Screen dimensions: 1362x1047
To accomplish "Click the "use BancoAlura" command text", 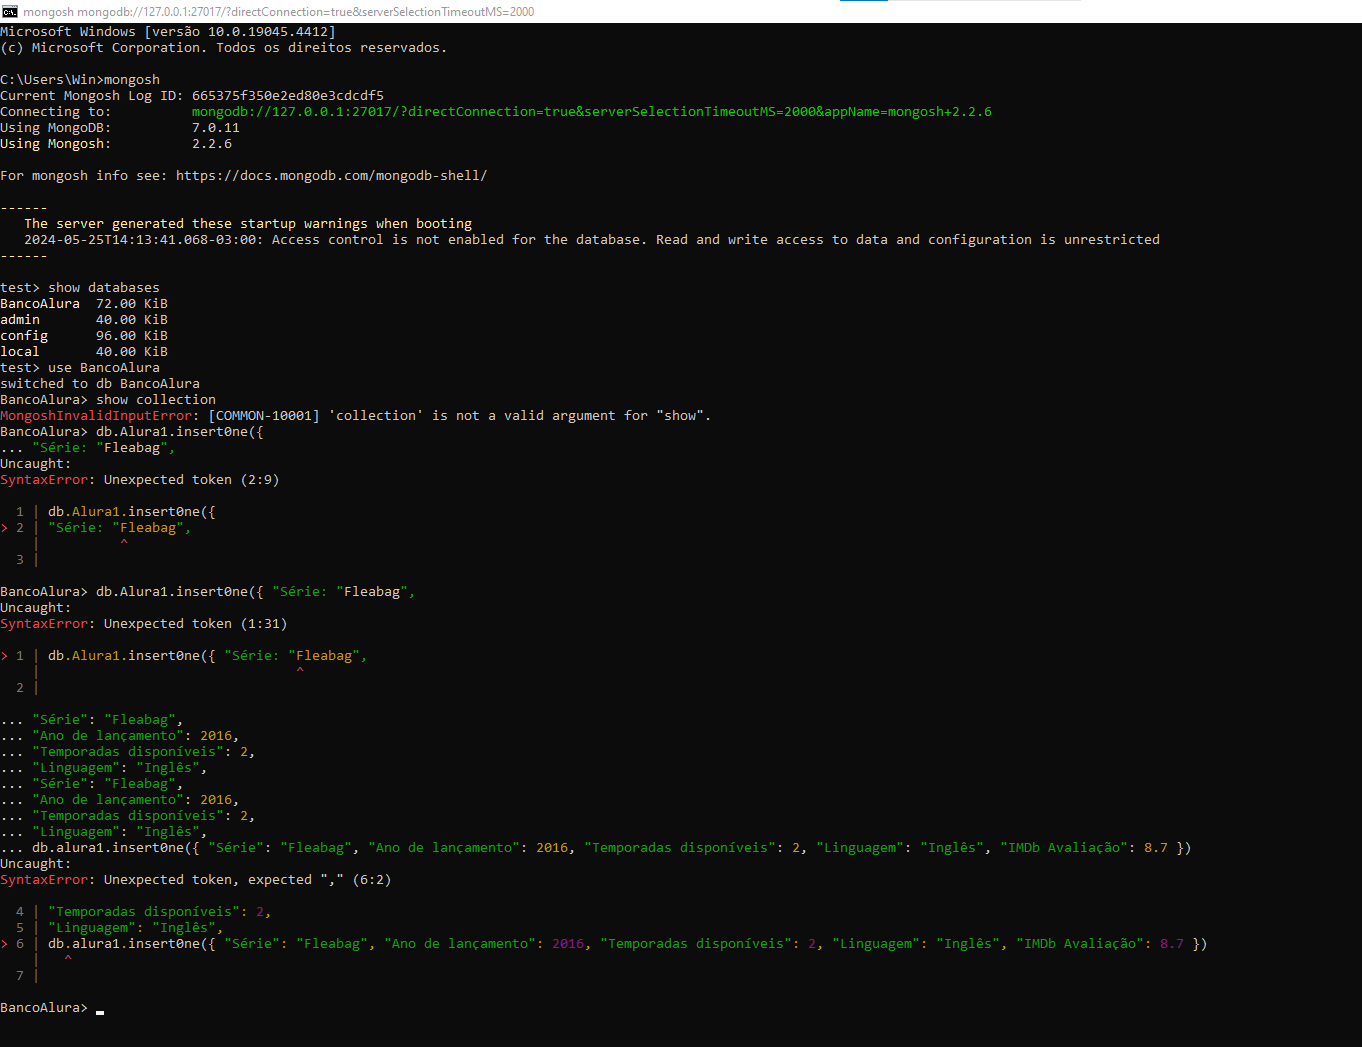I will [x=104, y=368].
